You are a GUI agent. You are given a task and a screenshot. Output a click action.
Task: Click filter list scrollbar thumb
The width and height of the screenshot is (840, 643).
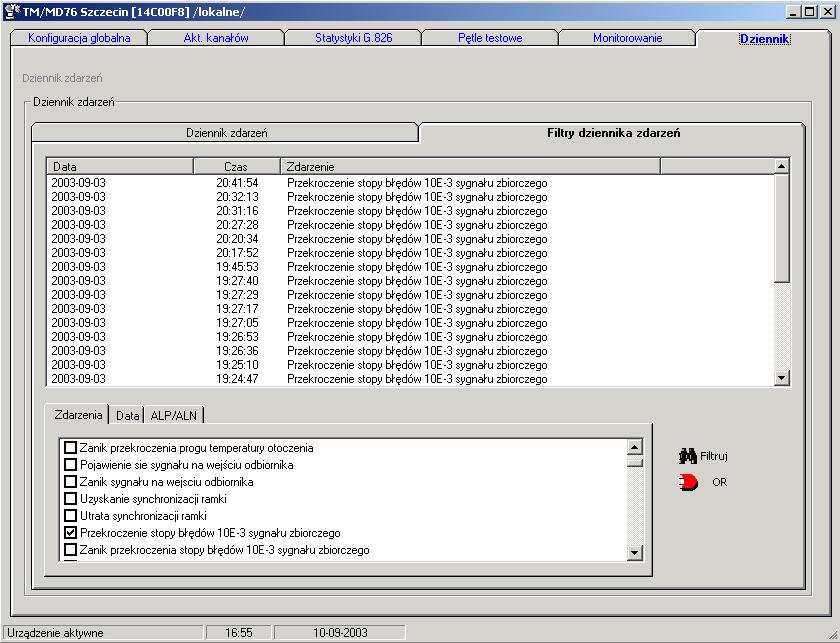coord(634,461)
